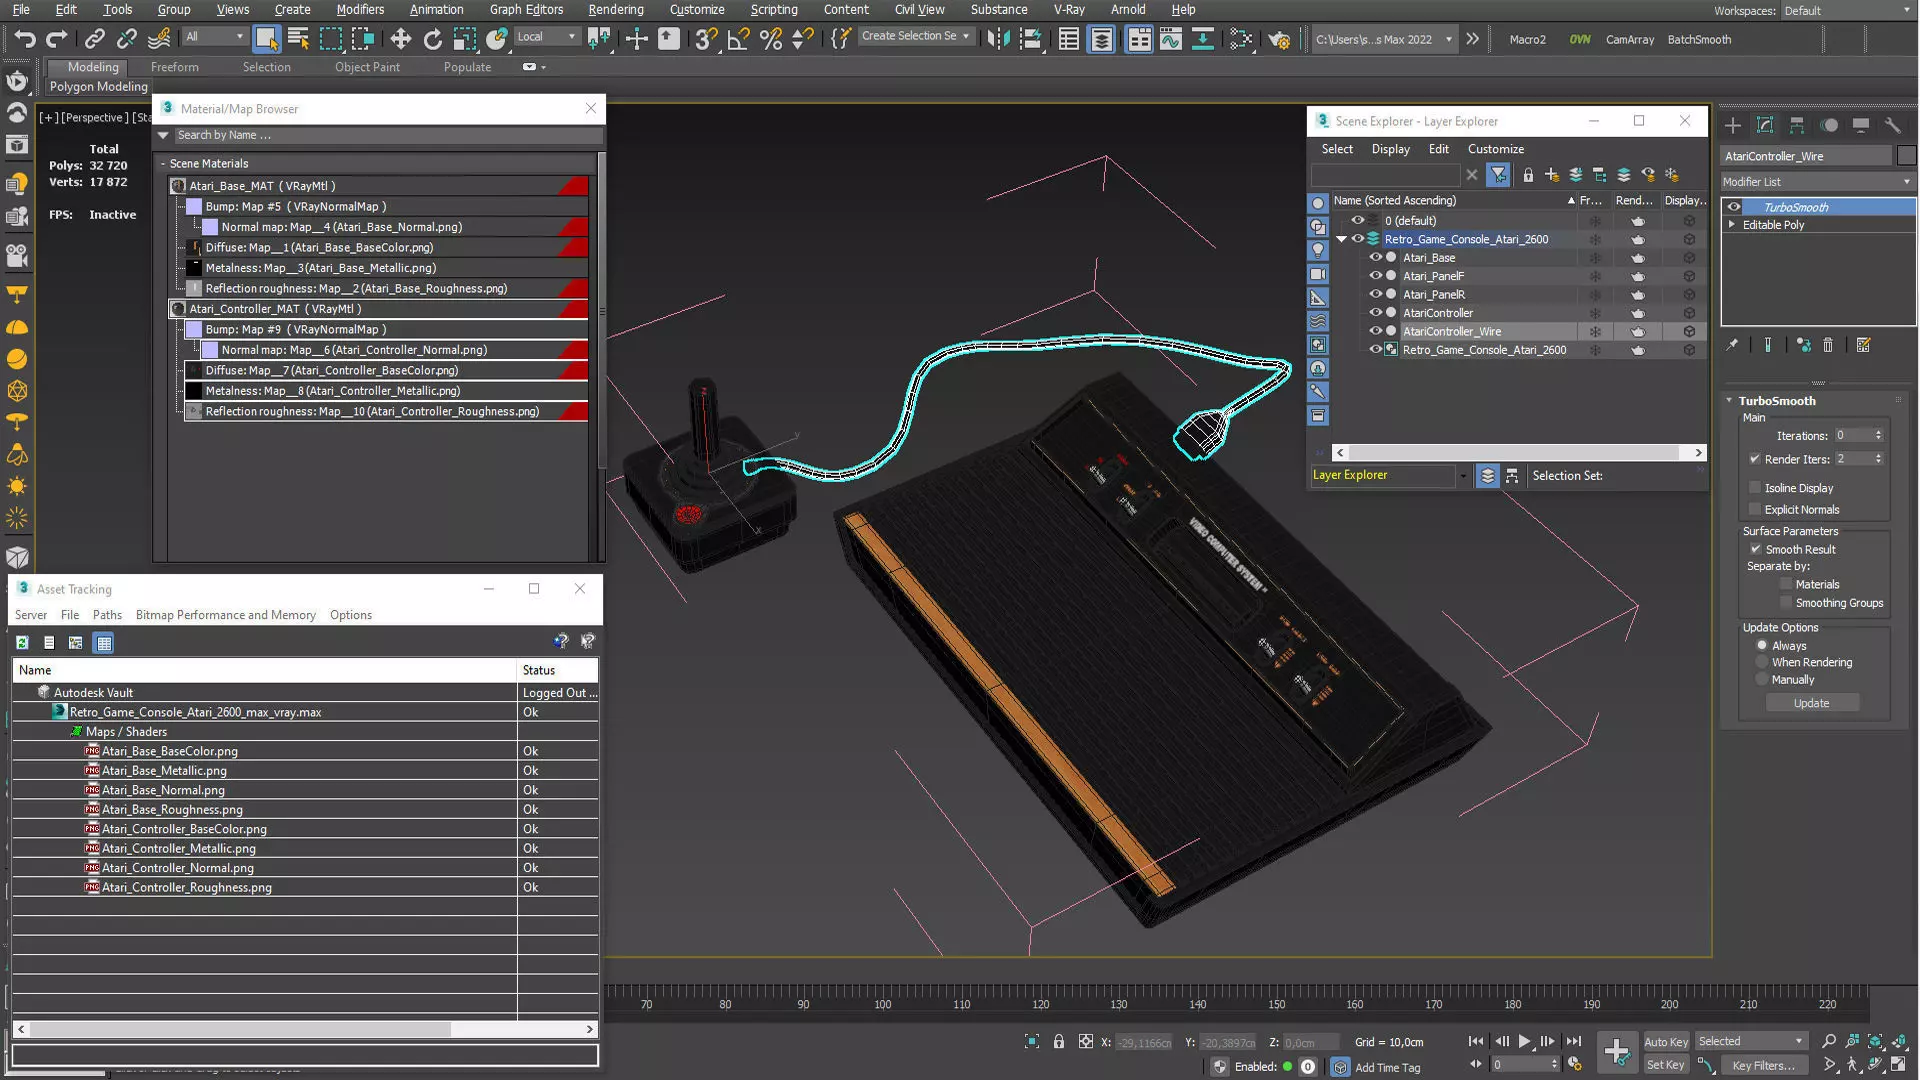The image size is (1920, 1080).
Task: Switch to Object Paint ribbon tab
Action: pyautogui.click(x=367, y=67)
